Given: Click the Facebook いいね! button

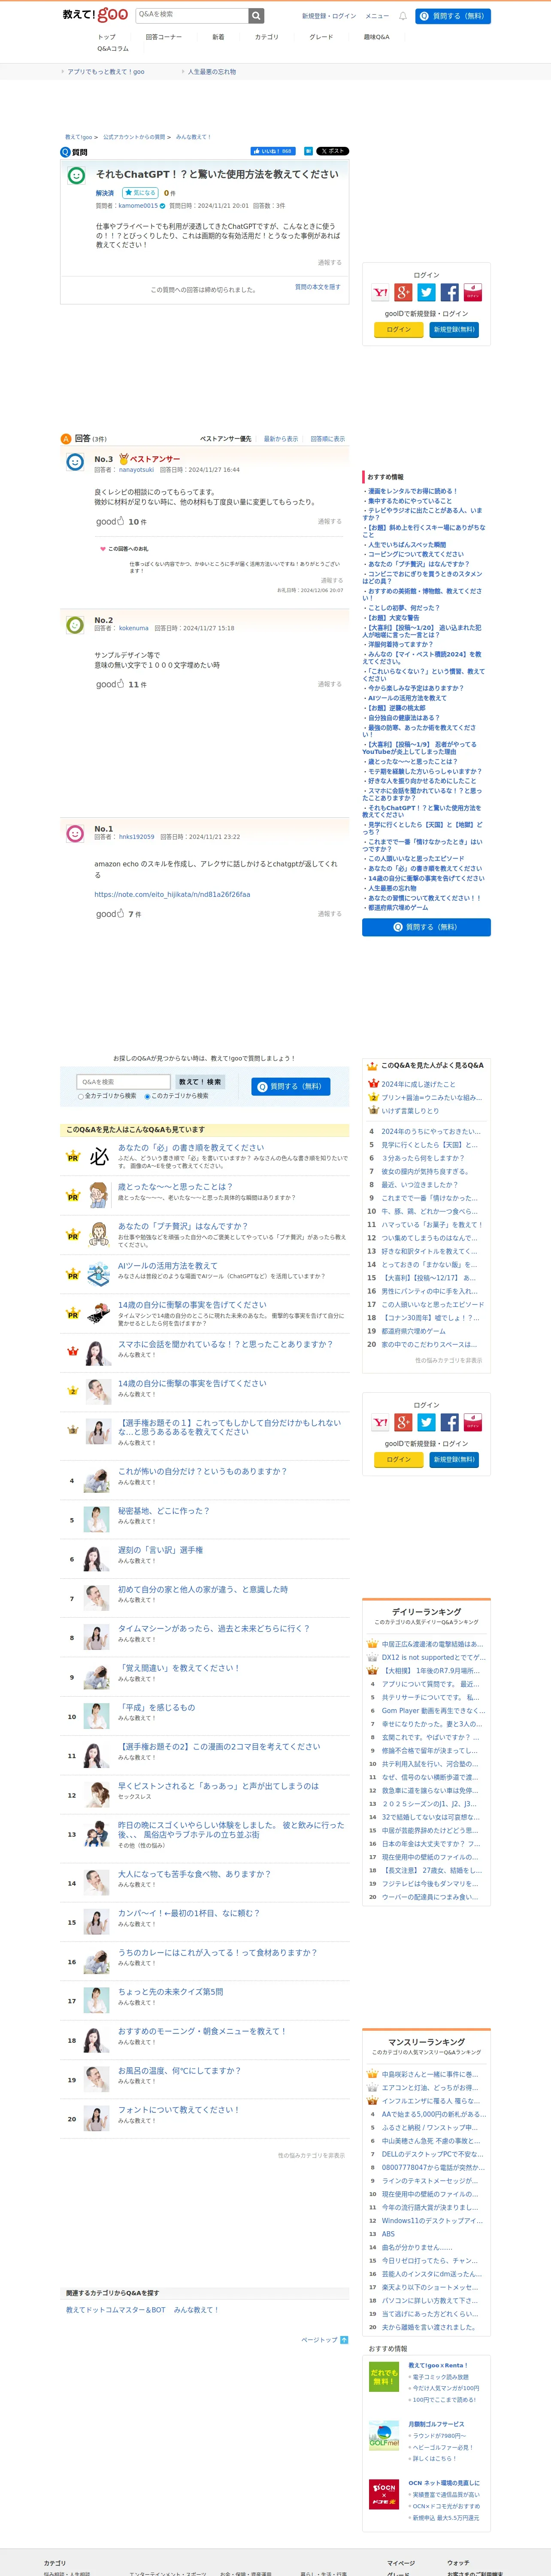Looking at the screenshot, I should pos(273,151).
